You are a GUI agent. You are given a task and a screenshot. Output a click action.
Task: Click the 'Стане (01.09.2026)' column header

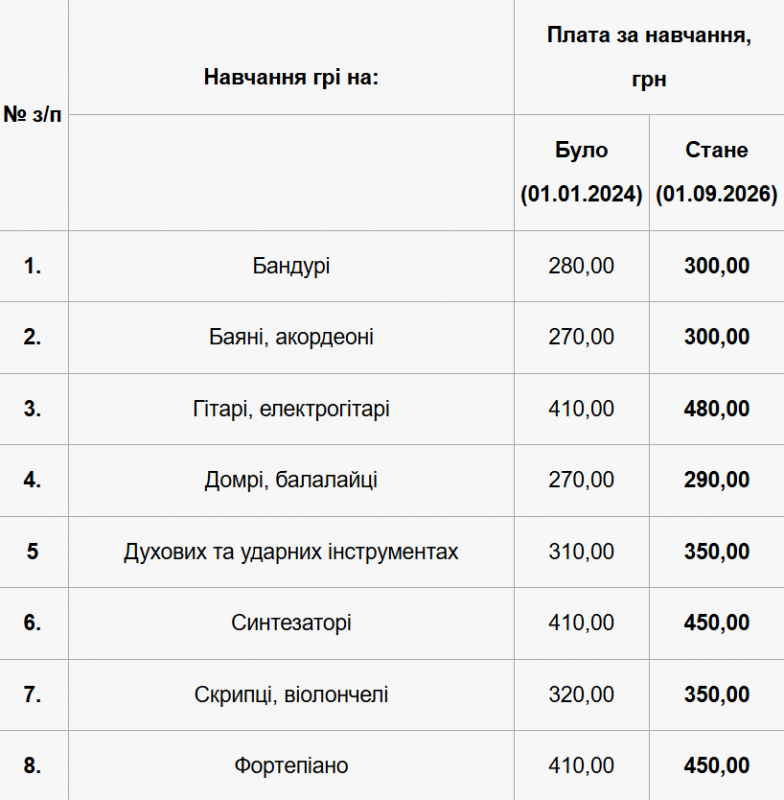click(716, 172)
